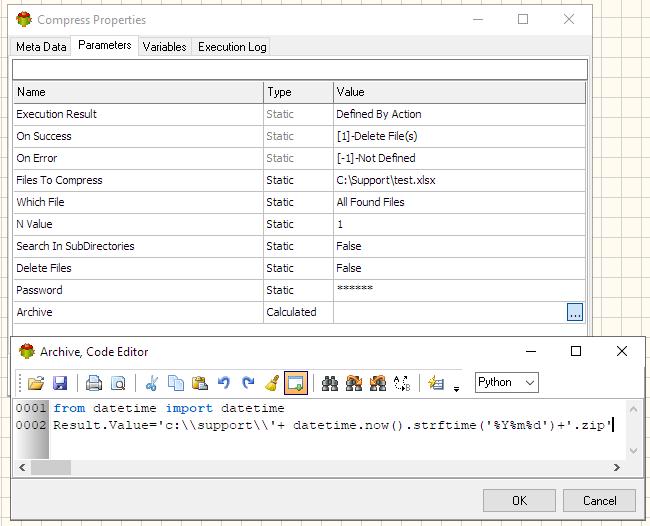
Task: Click the horizontal scrollbar thumb
Action: 51,468
